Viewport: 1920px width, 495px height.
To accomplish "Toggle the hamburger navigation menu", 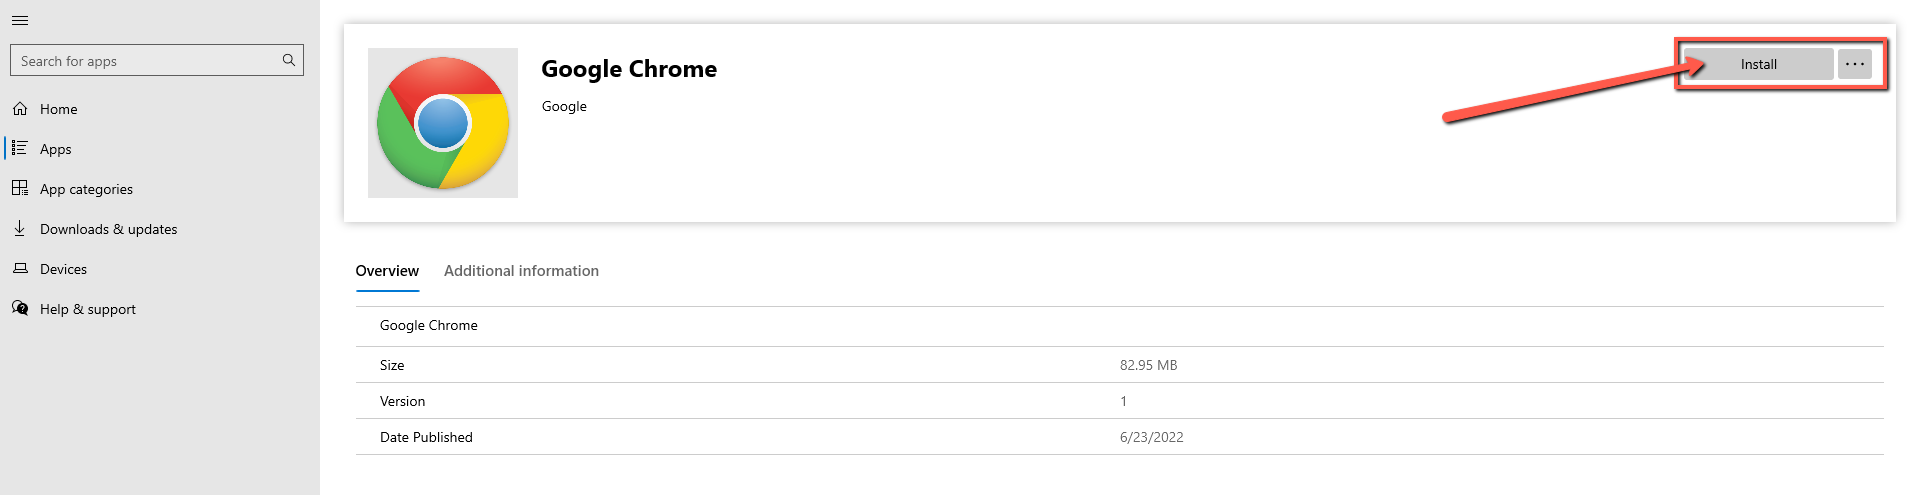I will [20, 20].
